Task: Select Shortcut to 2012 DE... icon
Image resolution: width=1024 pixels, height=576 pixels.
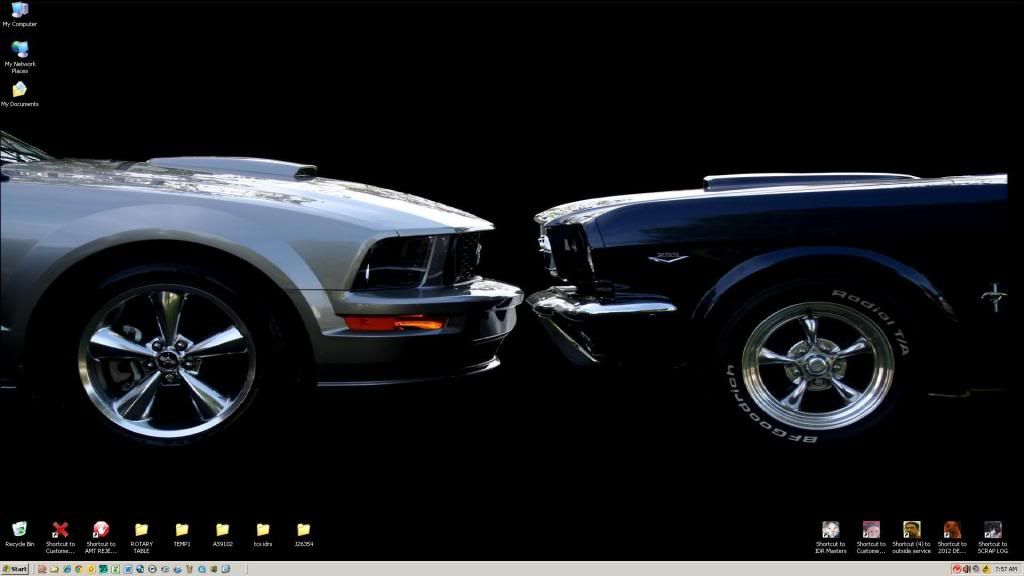Action: pos(952,537)
